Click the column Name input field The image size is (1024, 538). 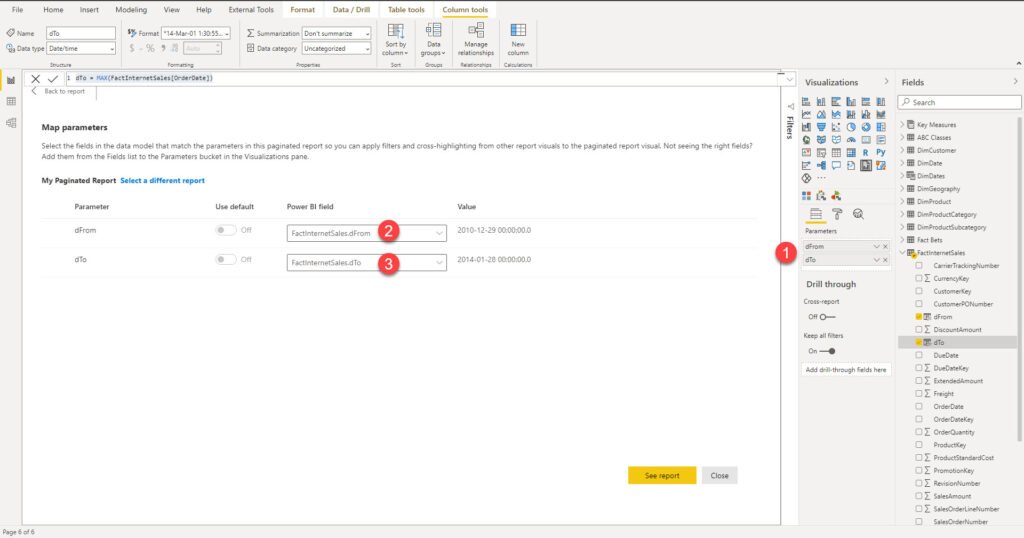(81, 33)
